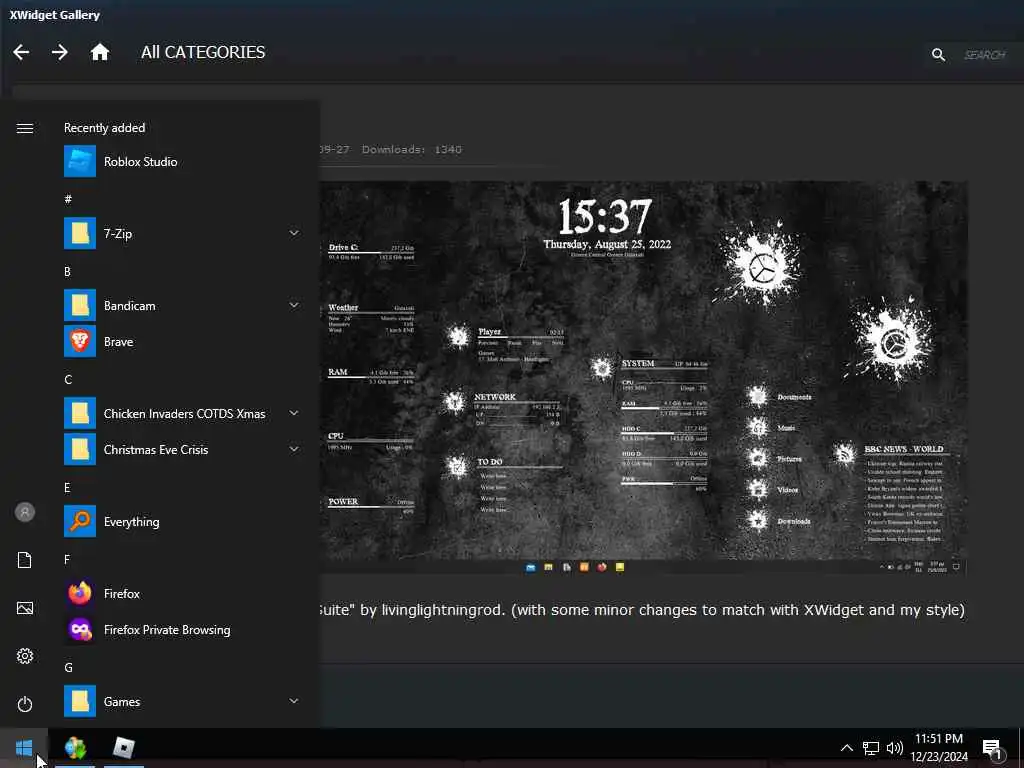Click the widget preview screenshot image

(x=643, y=378)
